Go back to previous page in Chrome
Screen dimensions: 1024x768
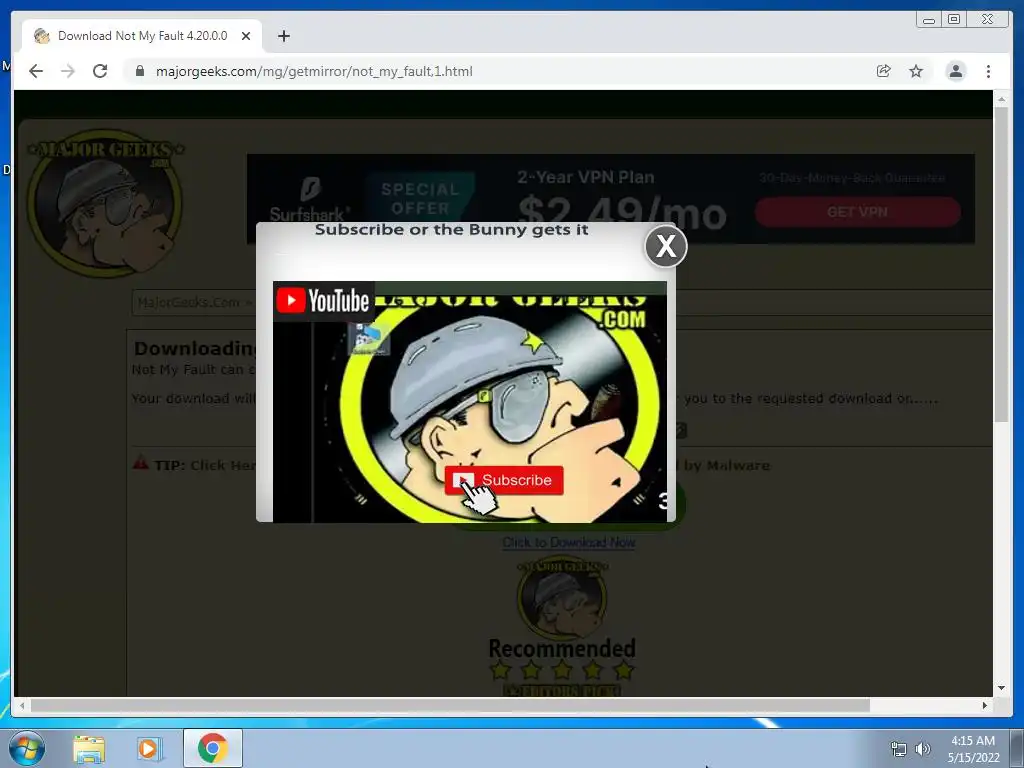pyautogui.click(x=36, y=71)
